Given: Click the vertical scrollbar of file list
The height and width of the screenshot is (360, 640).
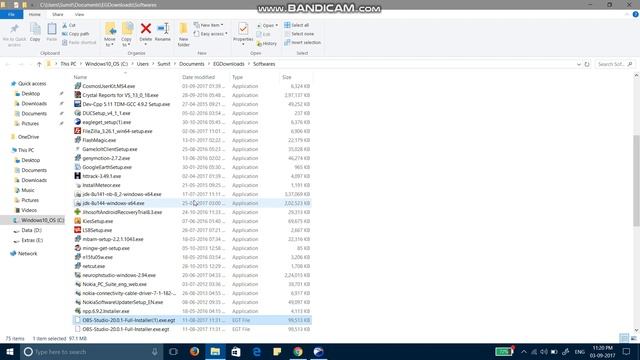Looking at the screenshot, I should [636, 181].
